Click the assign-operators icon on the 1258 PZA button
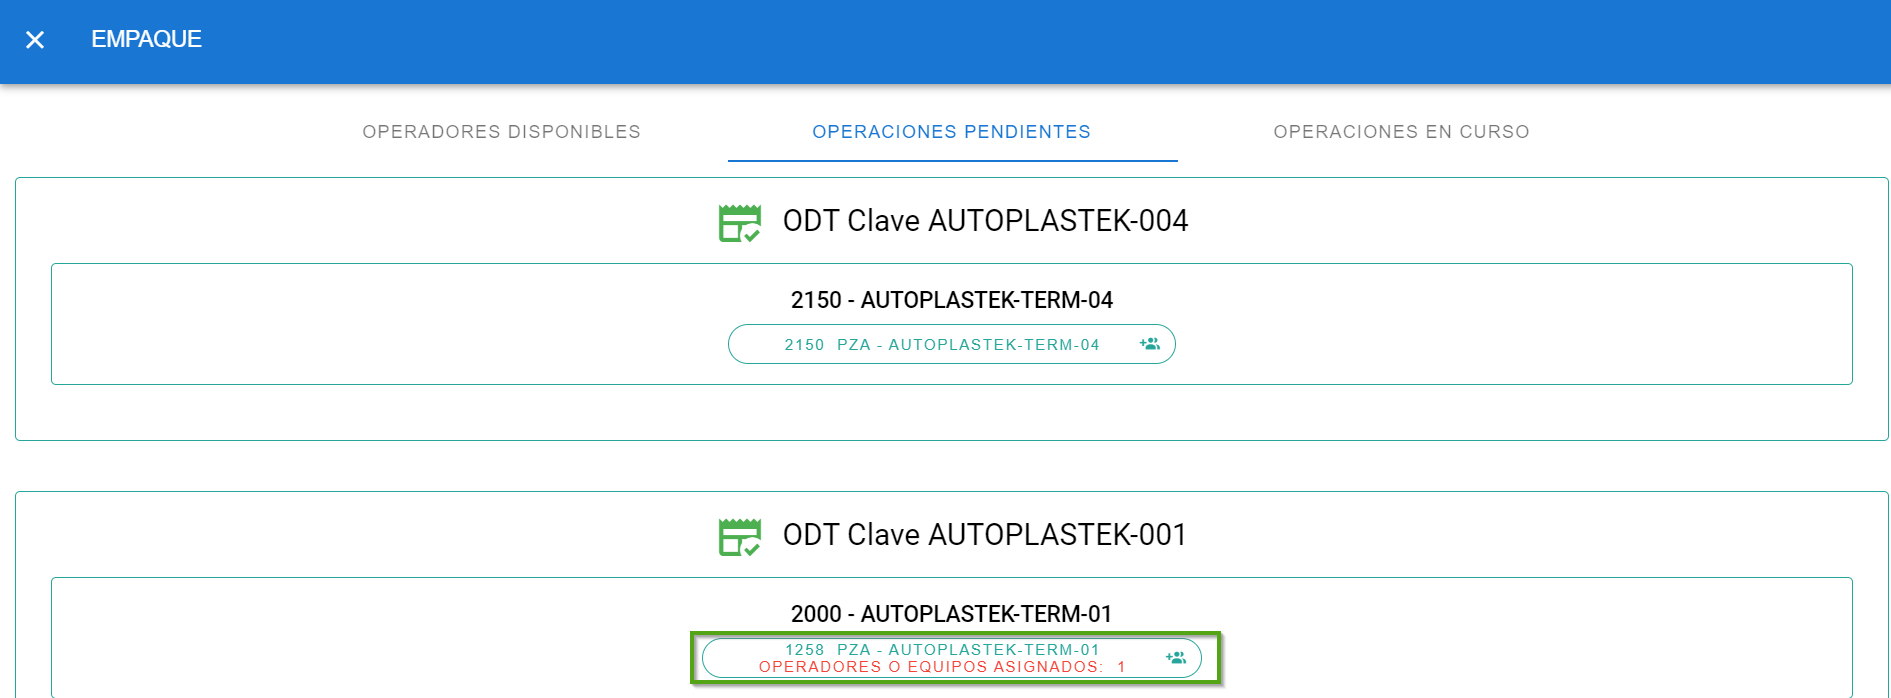The image size is (1891, 698). coord(1176,658)
